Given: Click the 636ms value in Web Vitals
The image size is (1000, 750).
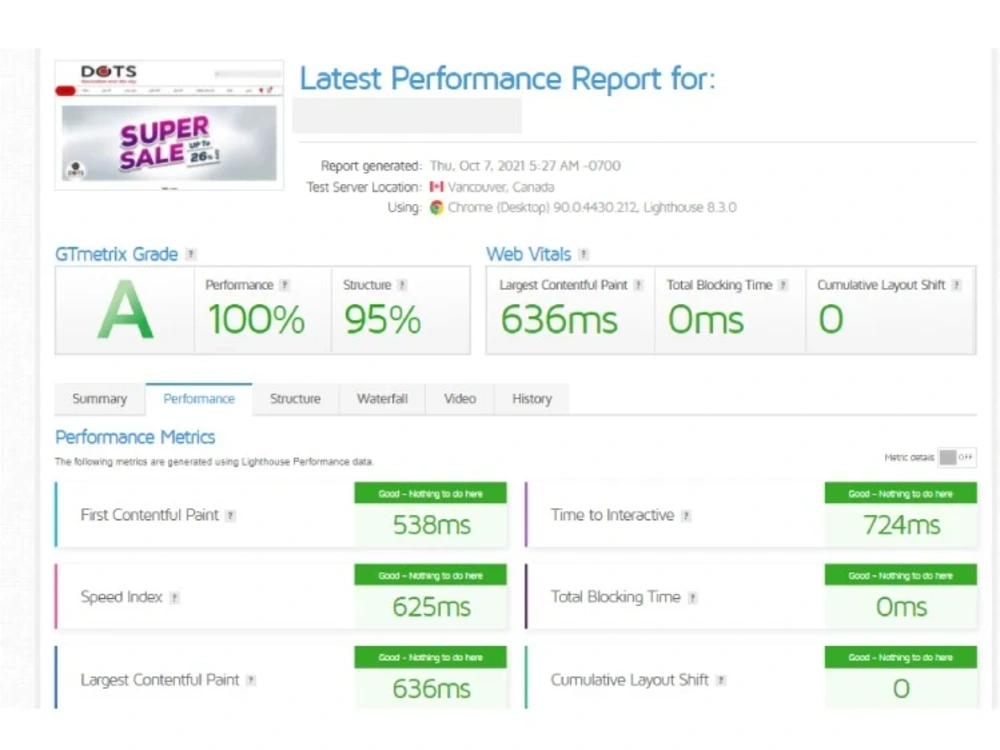Looking at the screenshot, I should 559,320.
